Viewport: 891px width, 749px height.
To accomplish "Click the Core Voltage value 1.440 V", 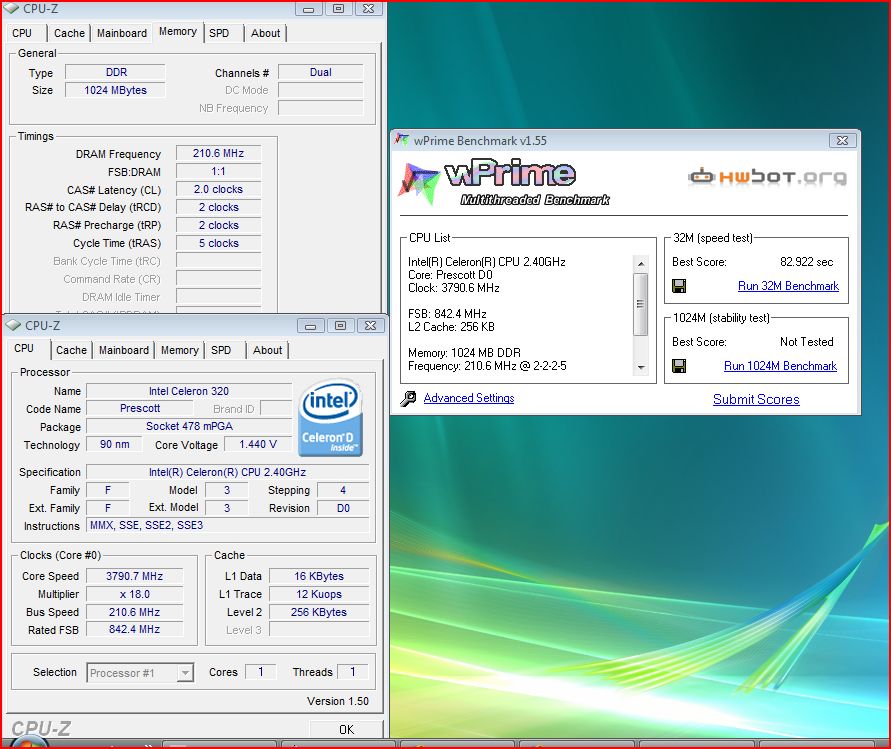I will (258, 444).
